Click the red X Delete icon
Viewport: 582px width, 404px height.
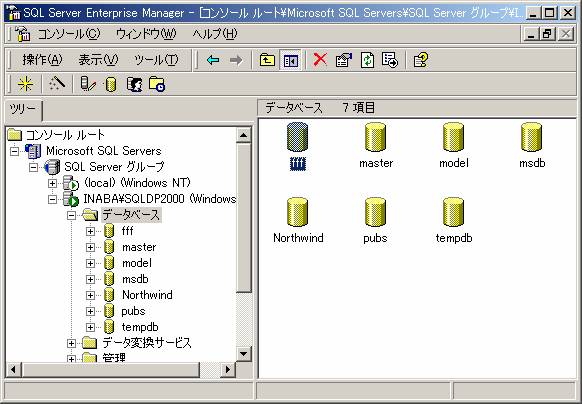(x=320, y=59)
